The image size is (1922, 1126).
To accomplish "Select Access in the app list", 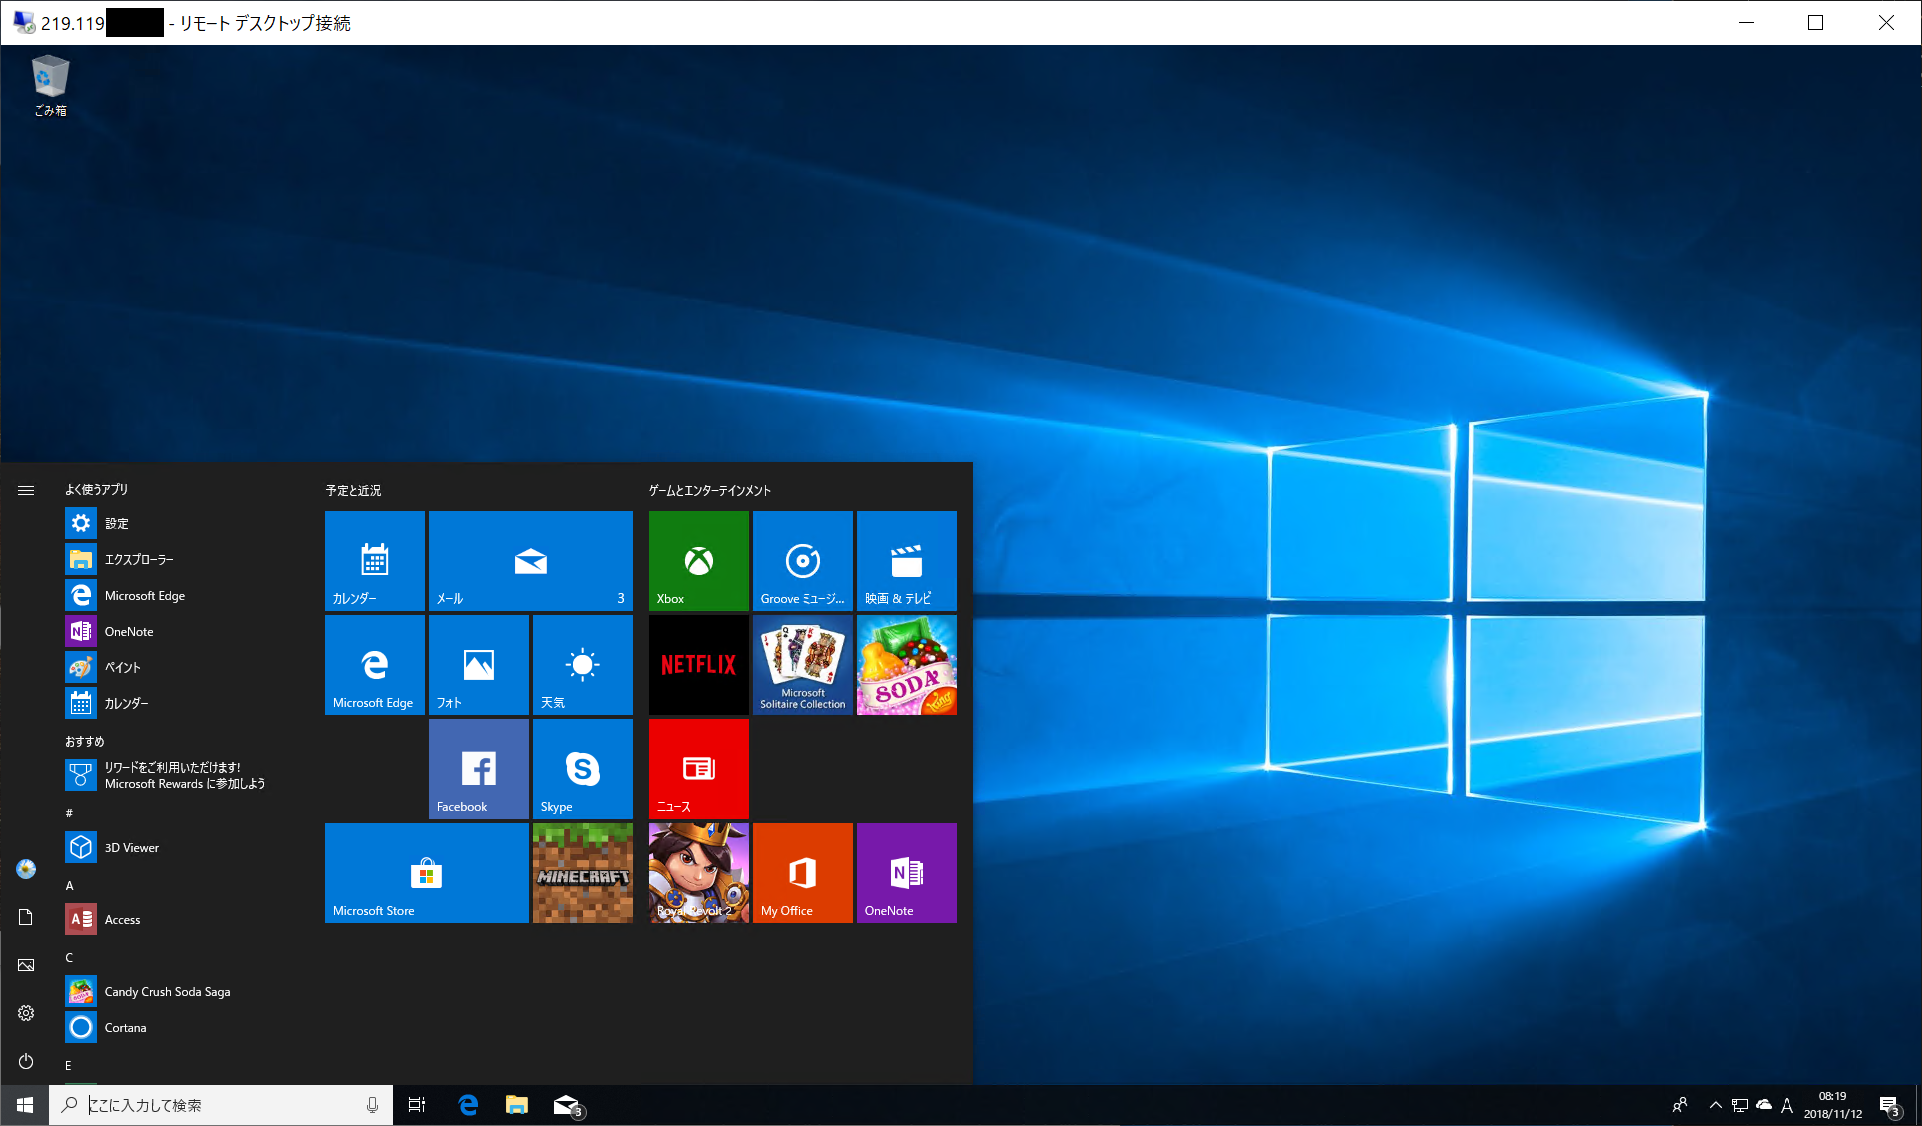I will coord(122,919).
